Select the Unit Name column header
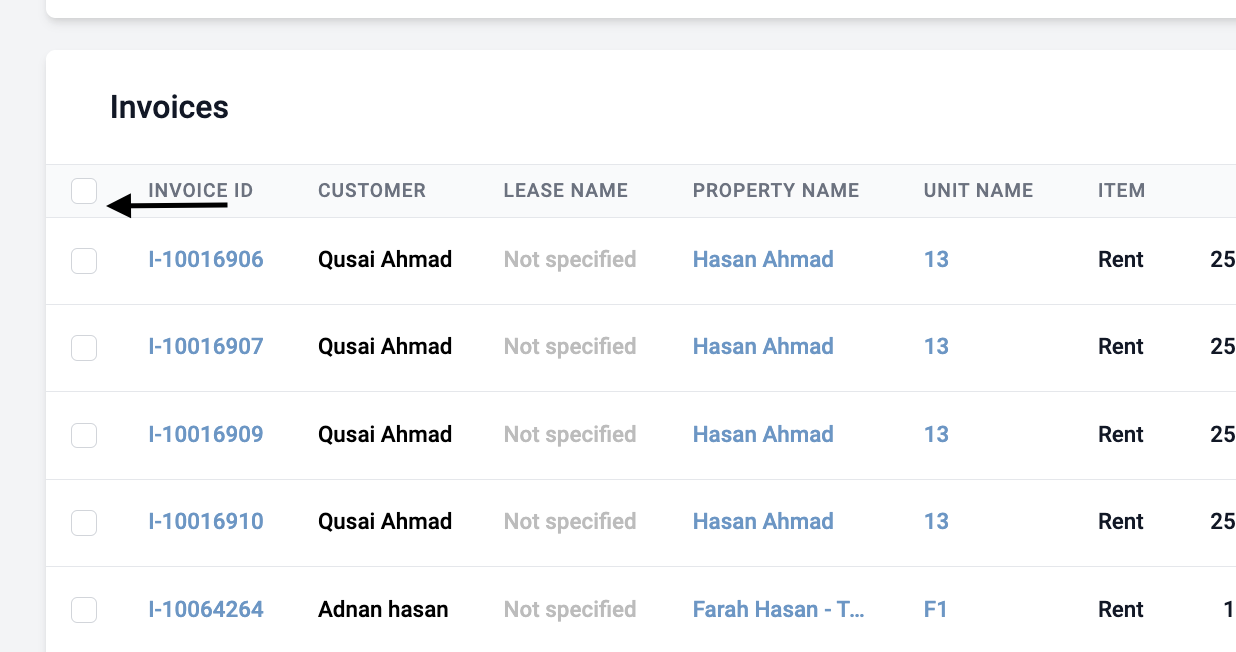 [979, 190]
